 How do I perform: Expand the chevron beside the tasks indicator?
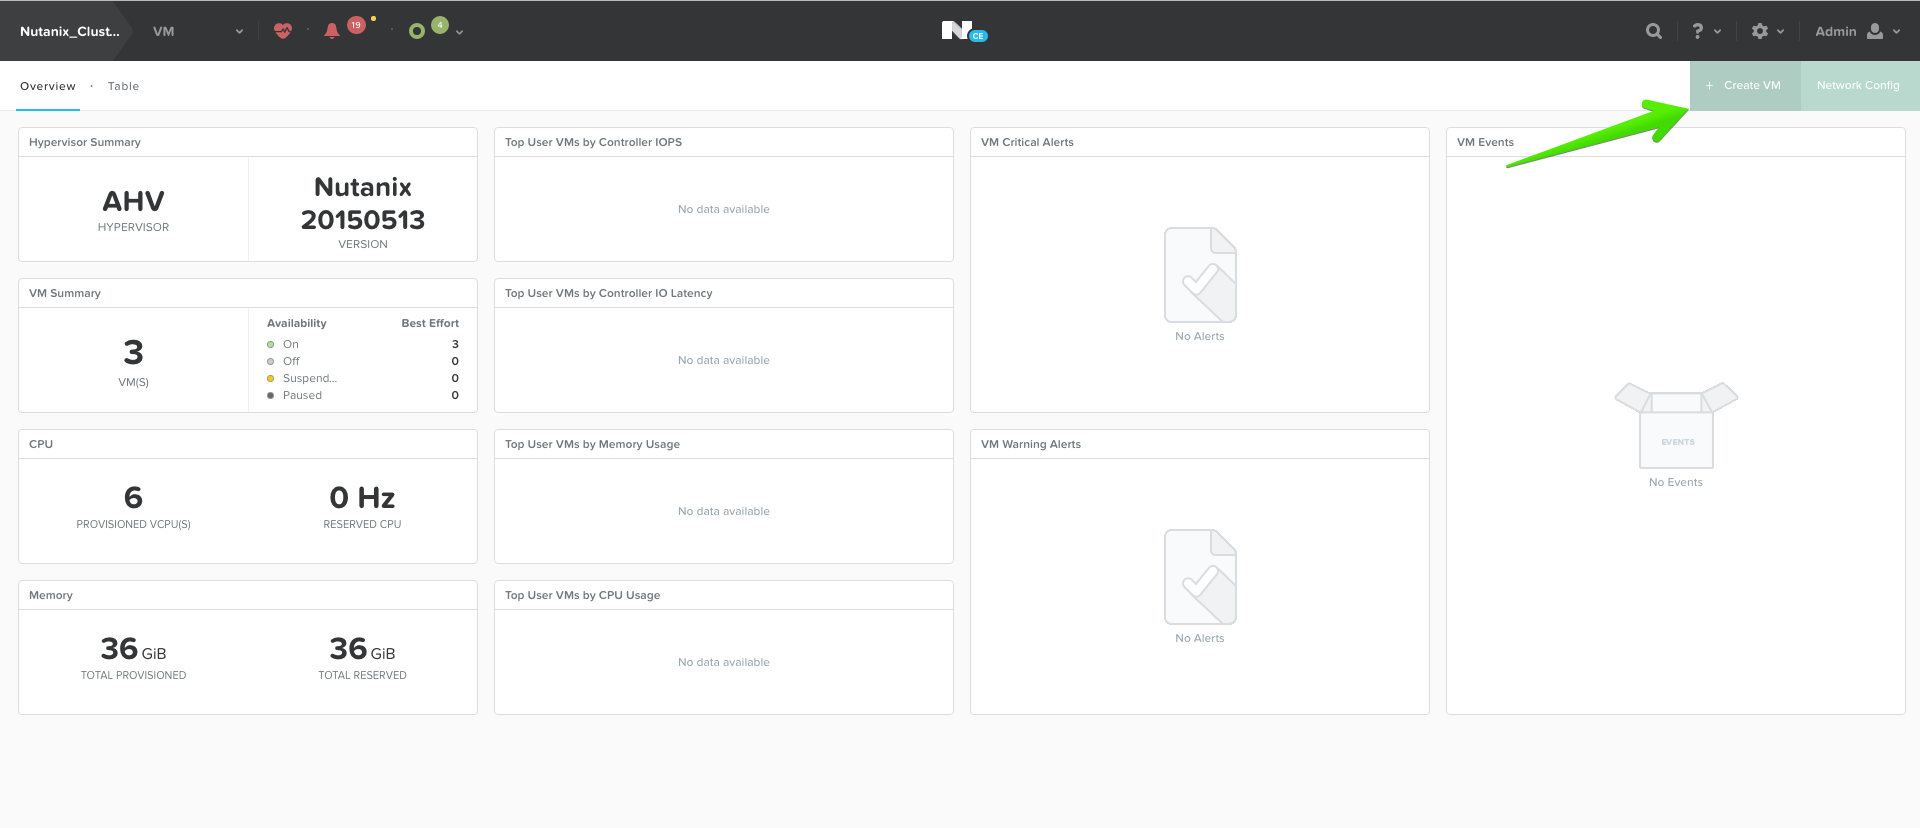coord(459,32)
